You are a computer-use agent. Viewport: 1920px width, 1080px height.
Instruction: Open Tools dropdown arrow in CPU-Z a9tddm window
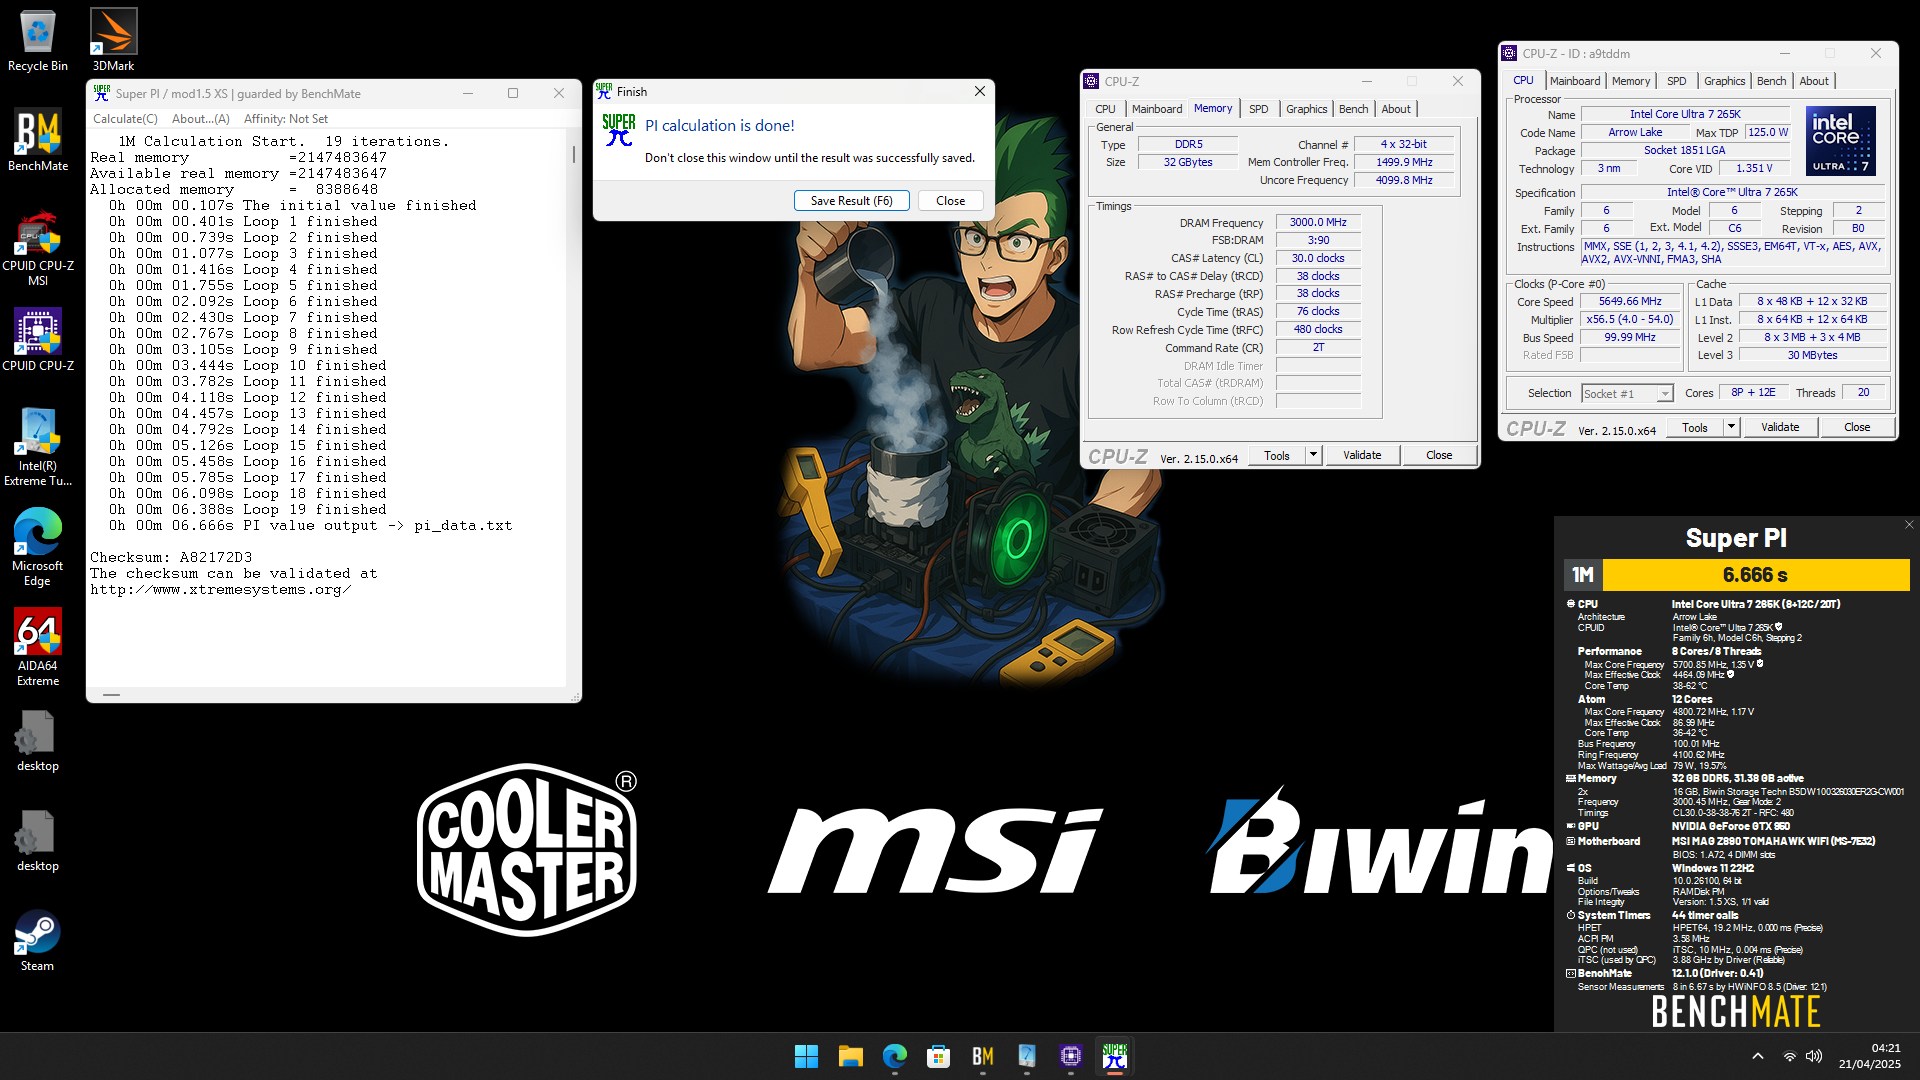1731,427
